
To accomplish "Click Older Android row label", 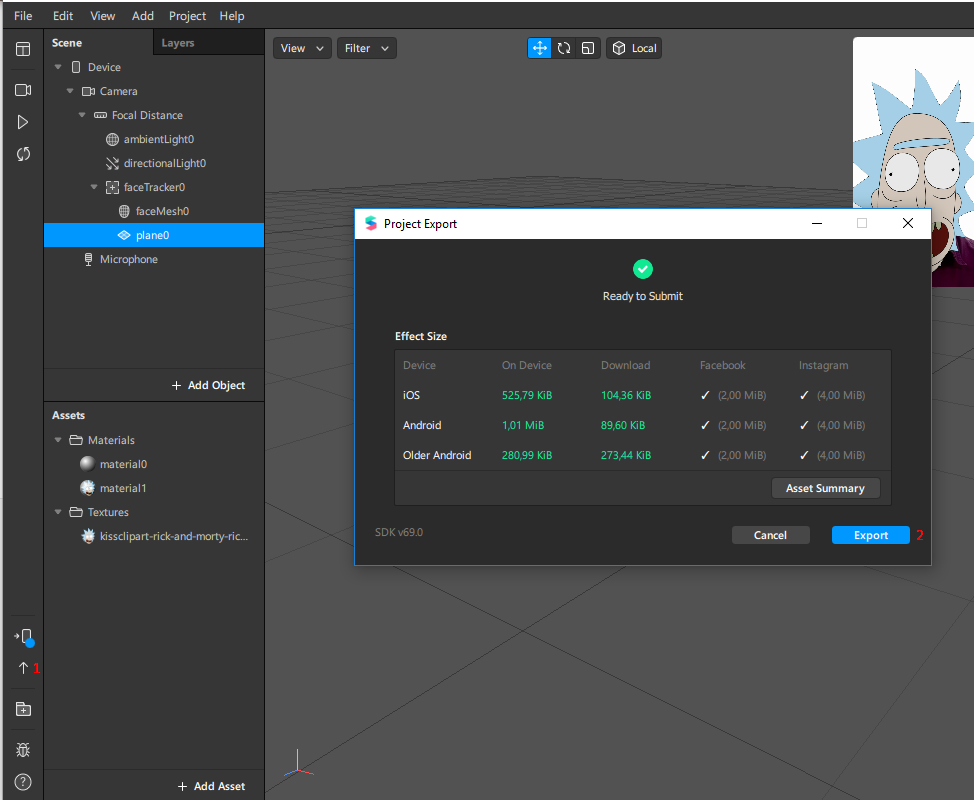I will click(x=437, y=455).
